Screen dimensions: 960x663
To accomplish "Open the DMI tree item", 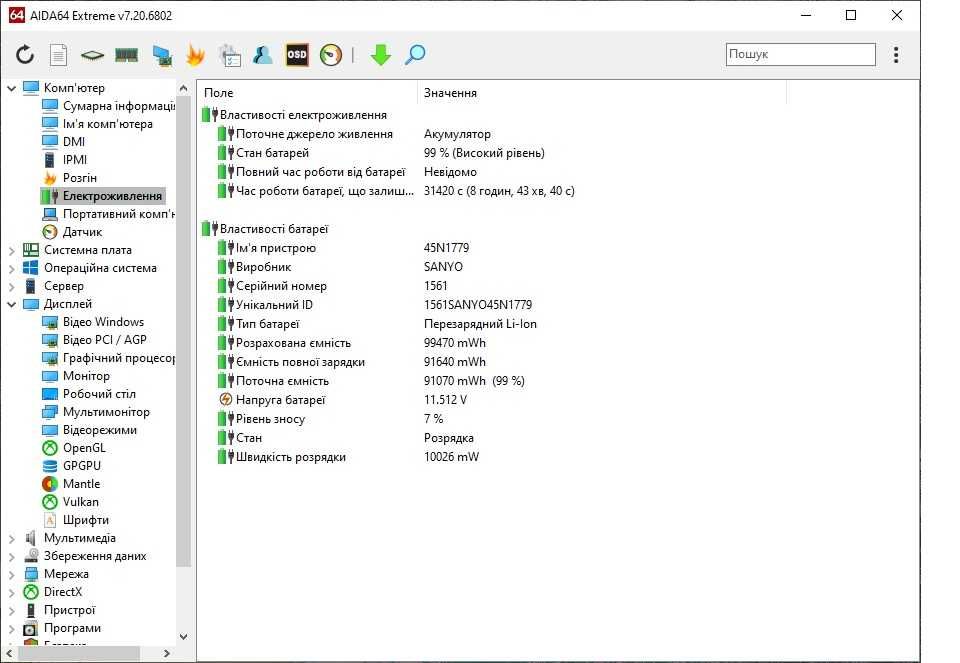I will [64, 141].
